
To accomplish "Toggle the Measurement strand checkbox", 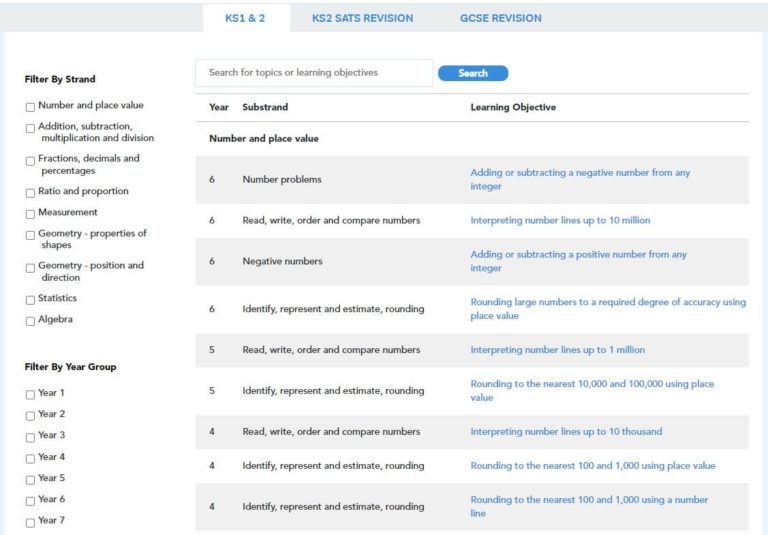I will pos(30,212).
